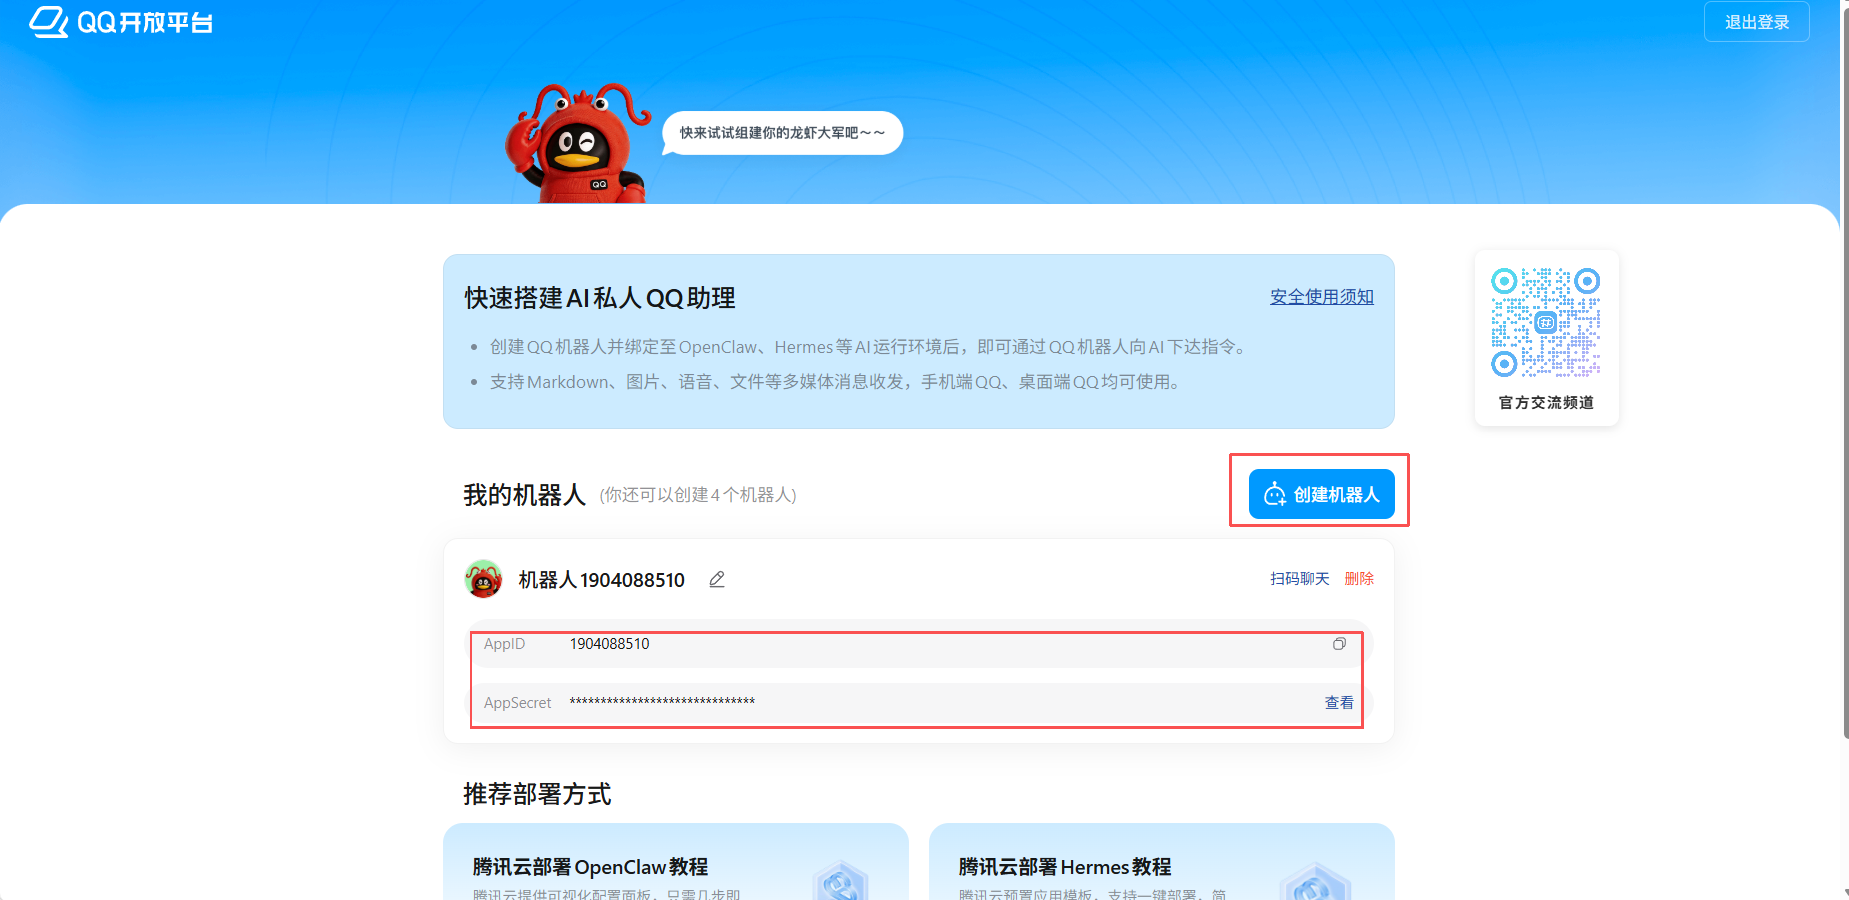Screen dimensions: 1849x900
Task: Open the 腾讯云部署 OpenClaw 教程 card
Action: [x=676, y=862]
